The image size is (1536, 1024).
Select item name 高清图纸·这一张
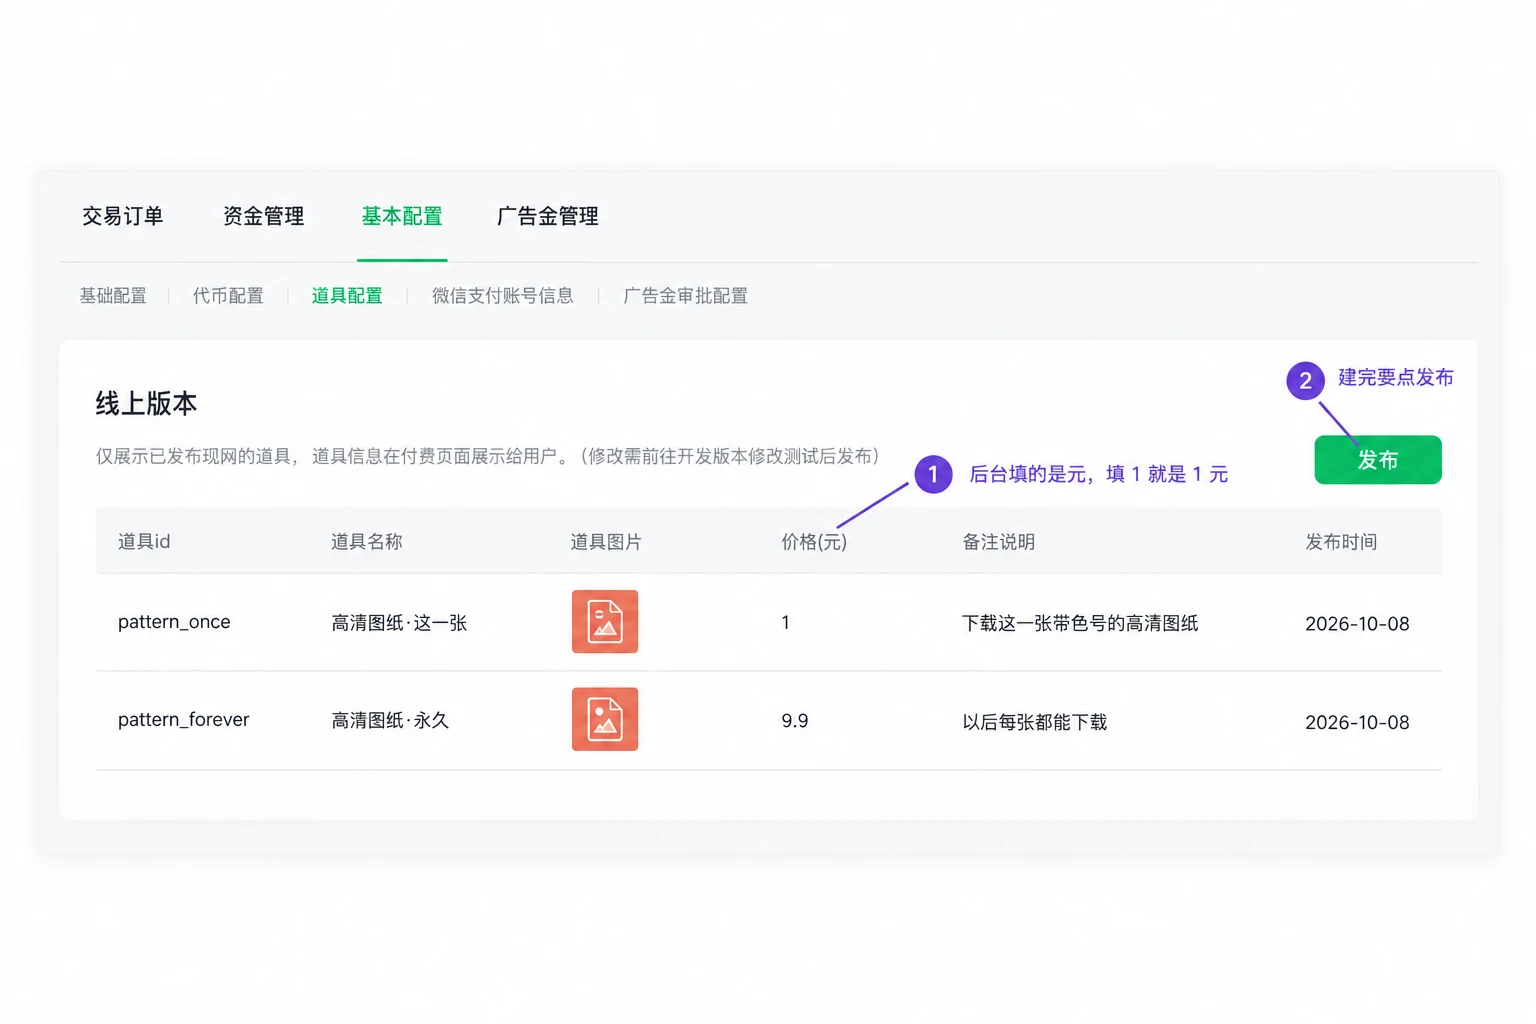point(399,623)
